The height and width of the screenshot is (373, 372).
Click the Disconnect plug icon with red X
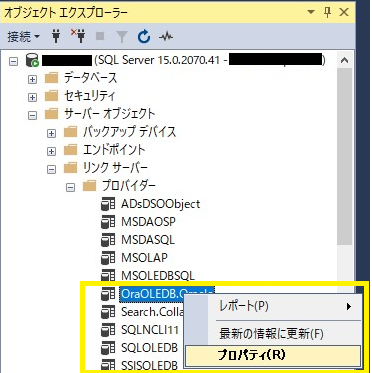coord(78,36)
